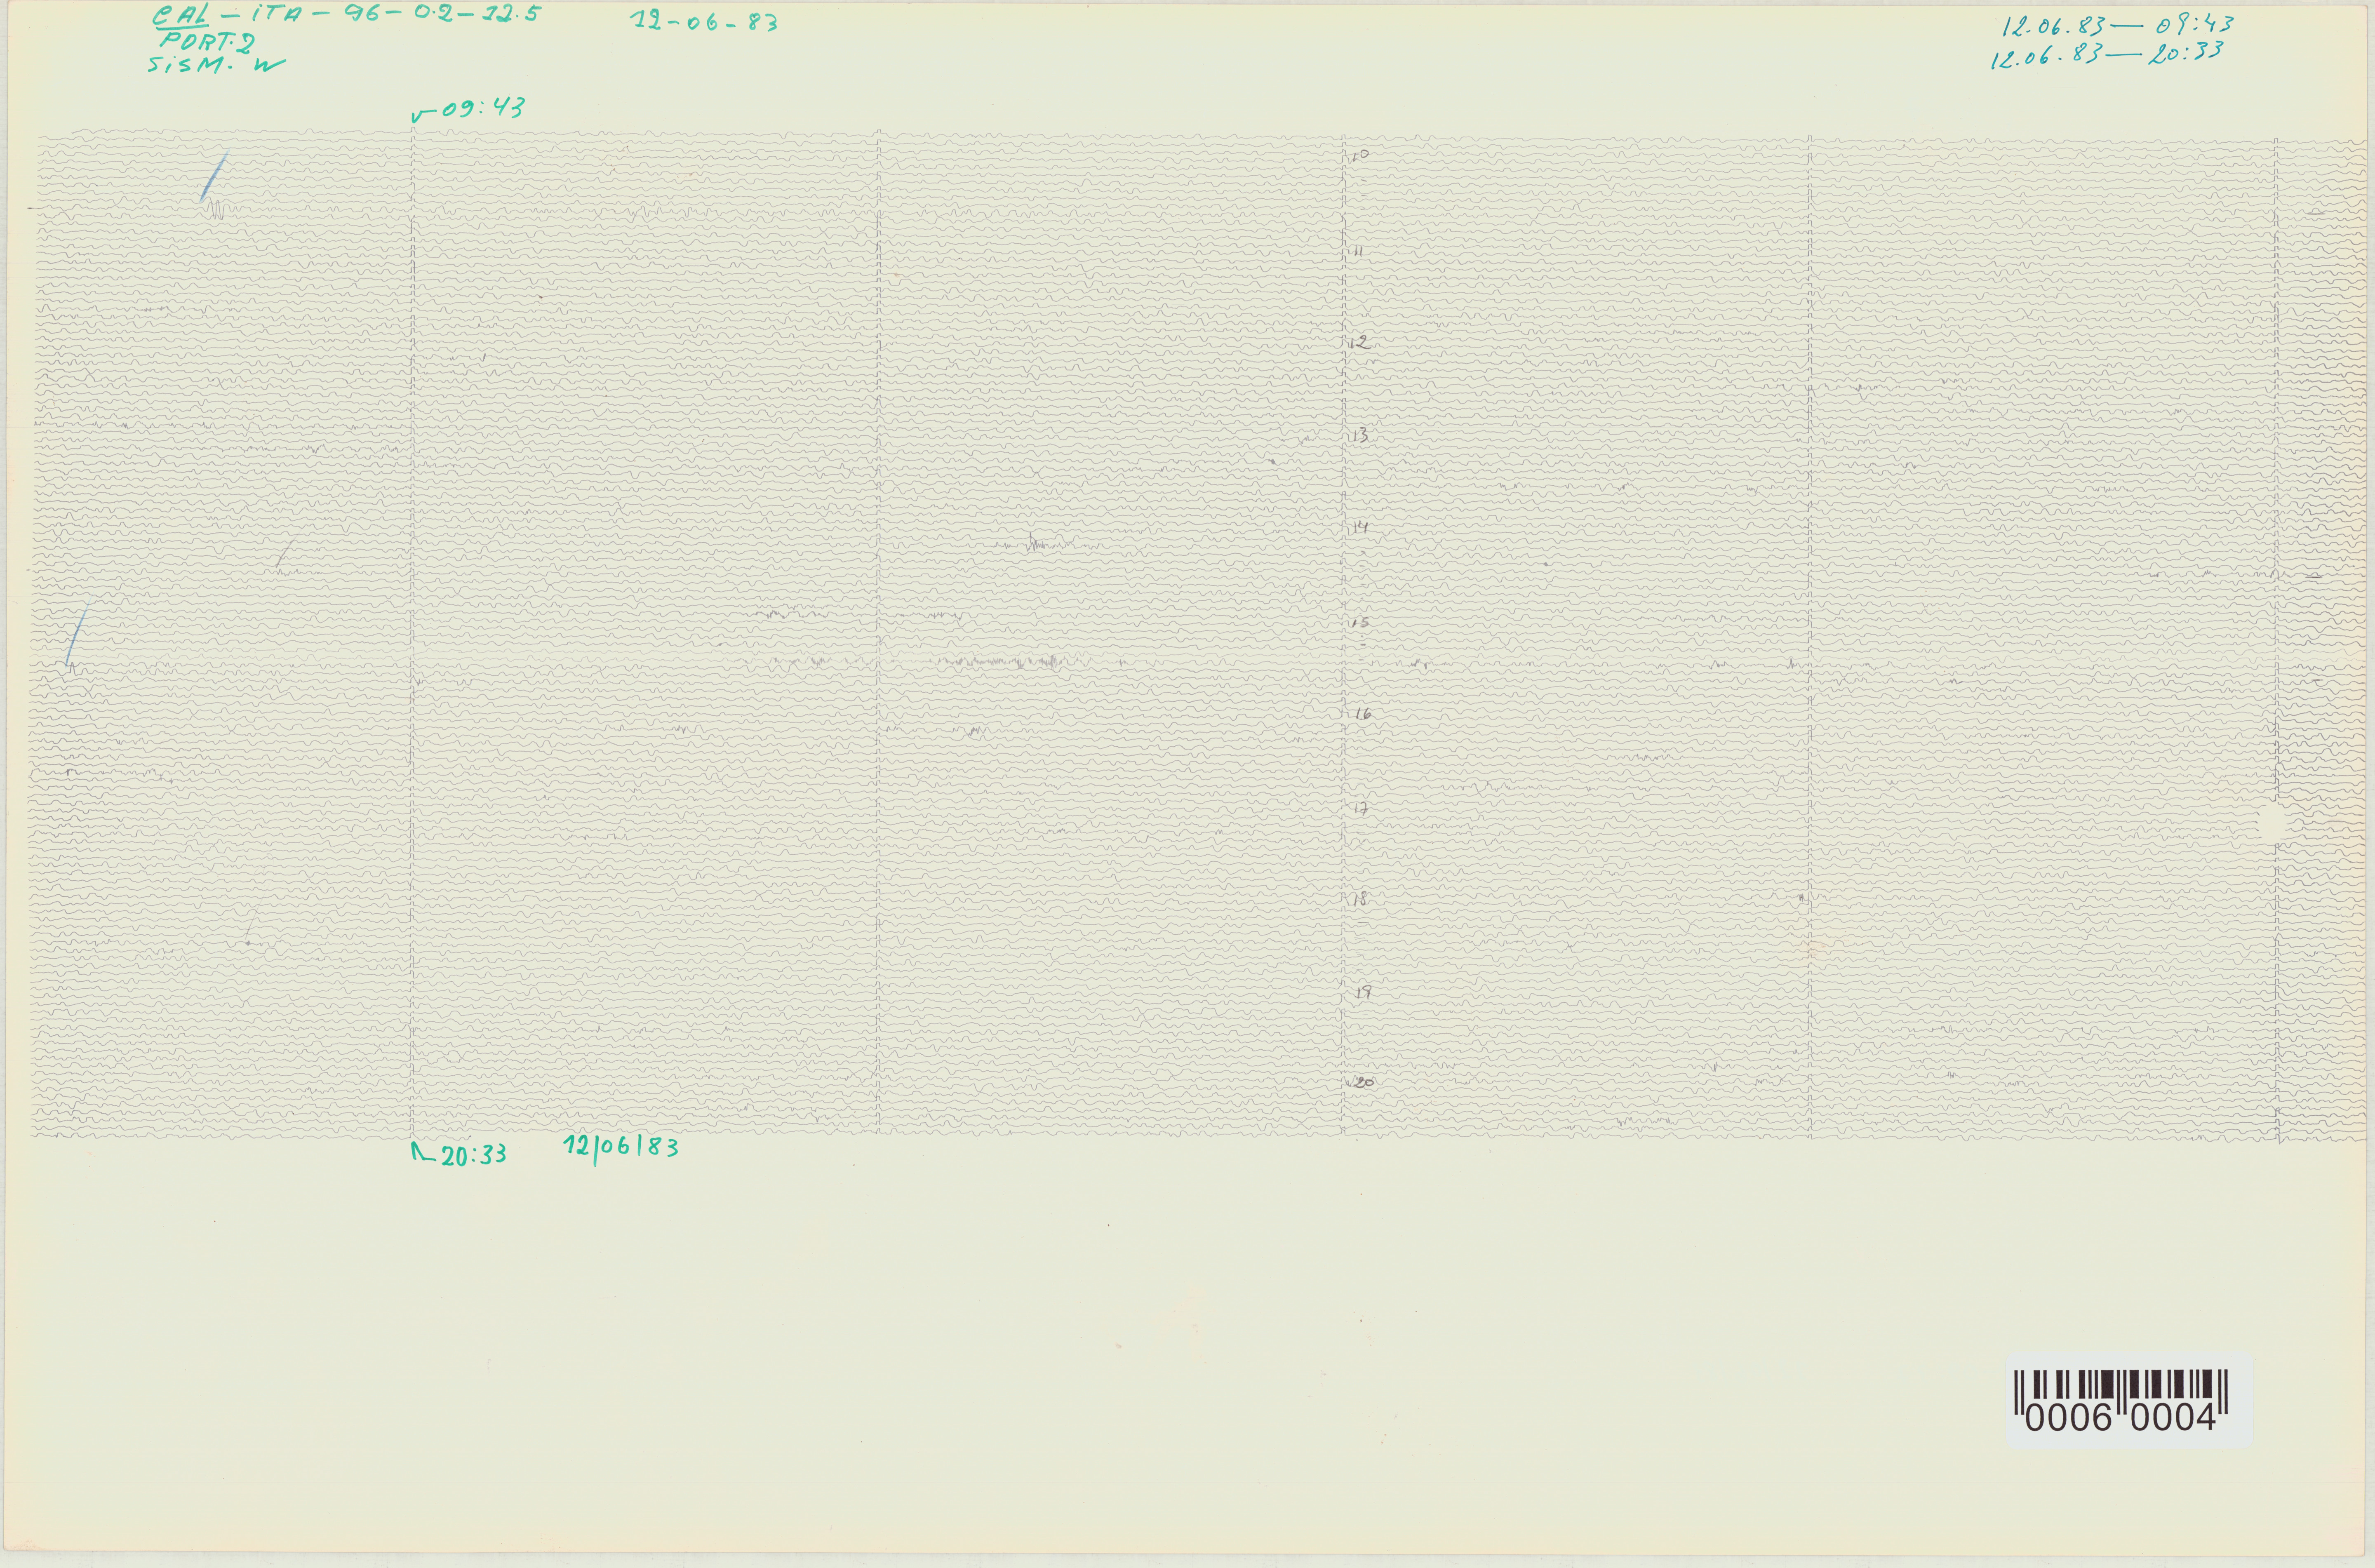Click the top date 12-06-83
The width and height of the screenshot is (2375, 1568).
coord(704,21)
